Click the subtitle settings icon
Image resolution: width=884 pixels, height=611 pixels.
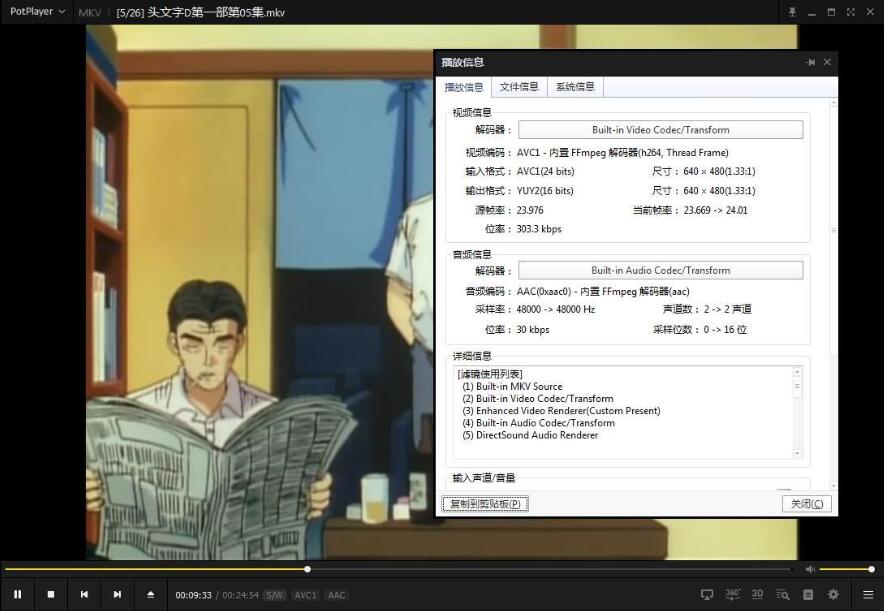808,594
